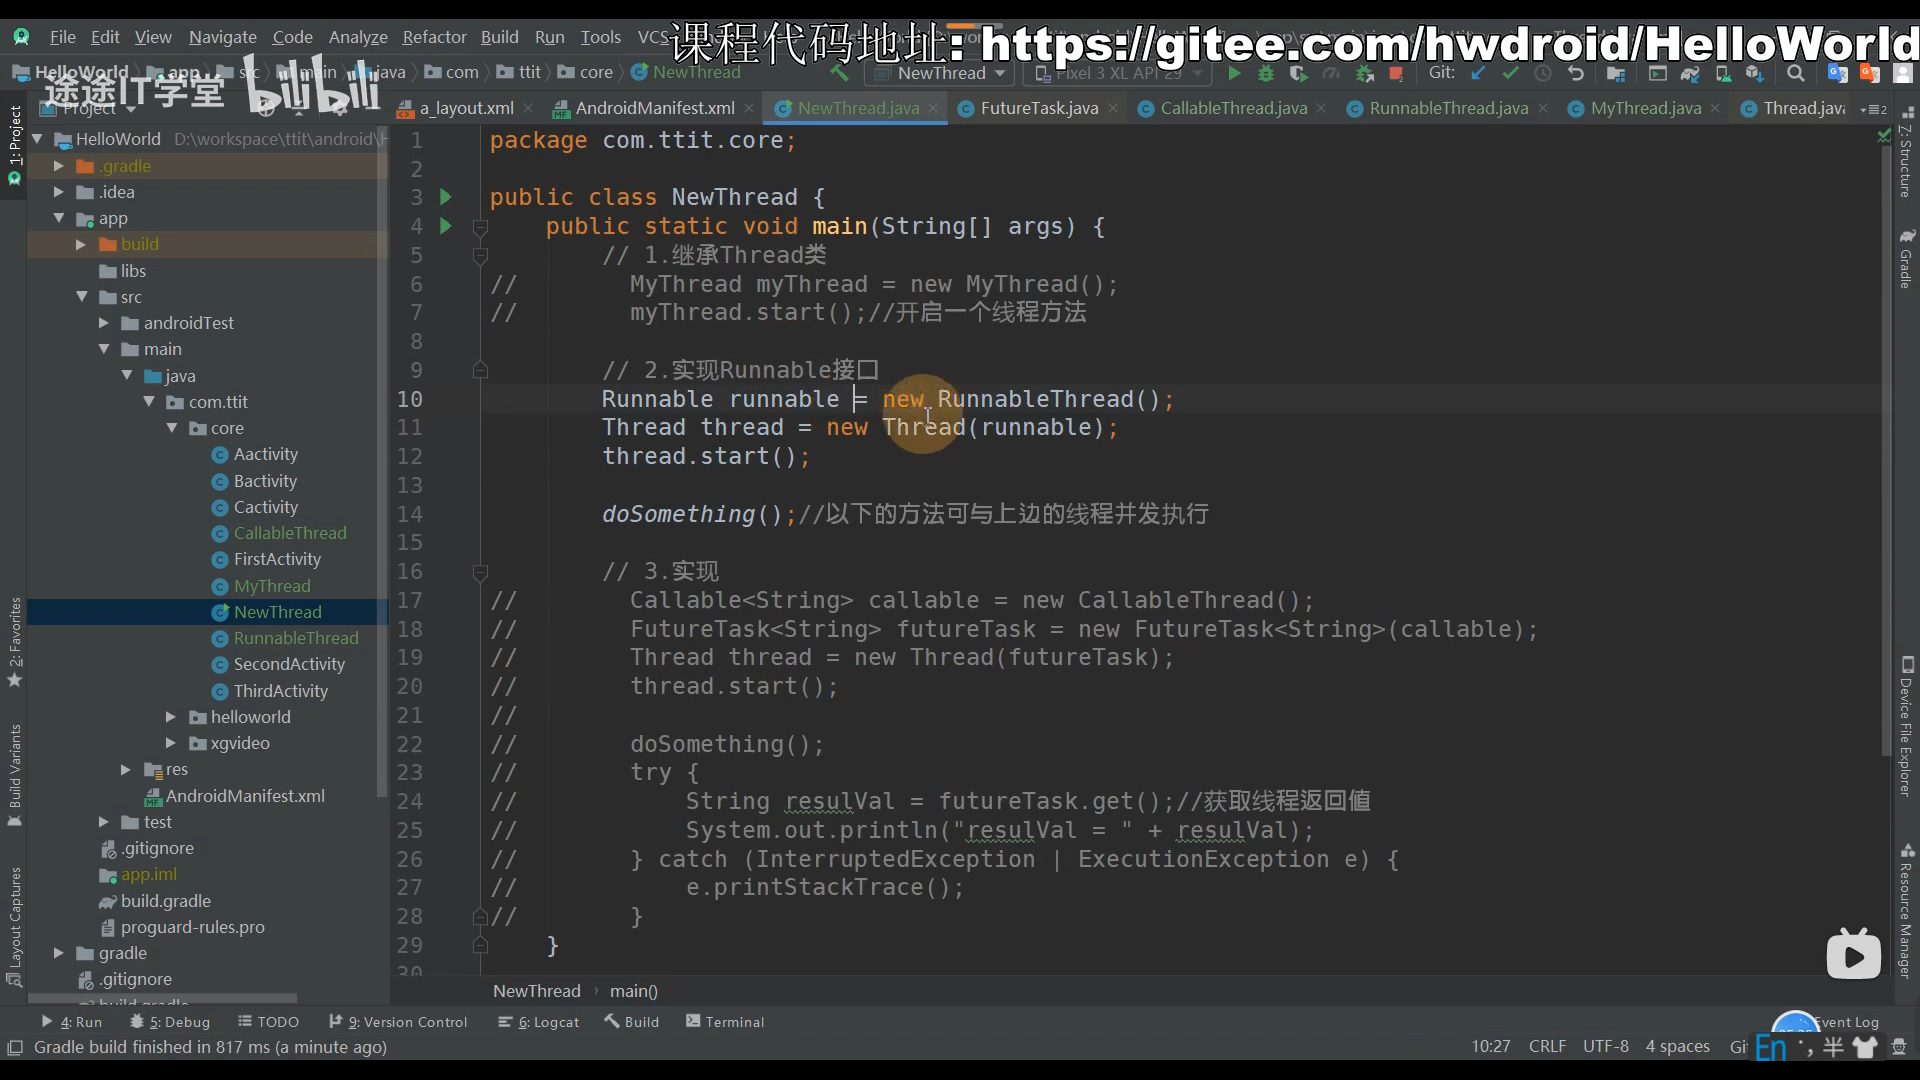Click editor vertical scrollbar
This screenshot has width=1920, height=1080.
[1886, 450]
